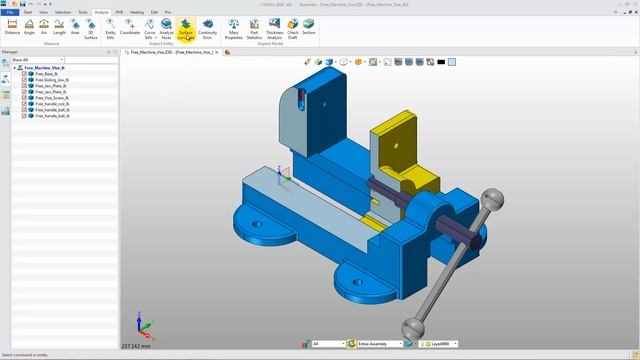
Task: Select the Area measure tool
Action: pos(75,27)
